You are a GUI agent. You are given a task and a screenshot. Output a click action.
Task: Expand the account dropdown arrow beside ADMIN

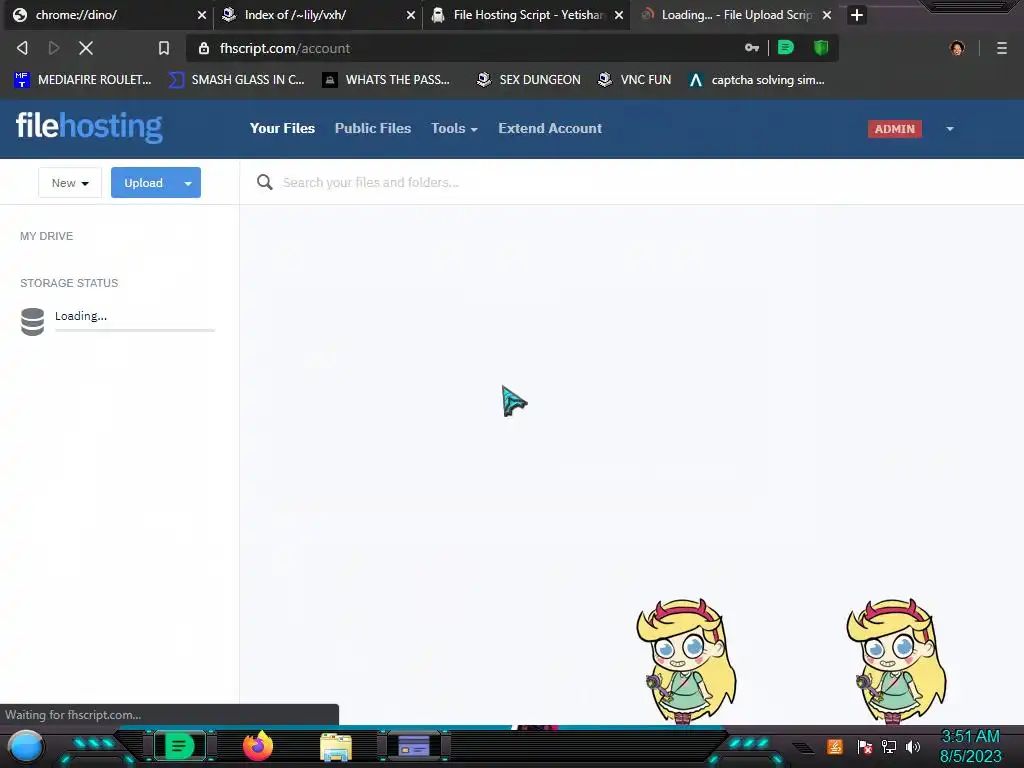point(950,129)
